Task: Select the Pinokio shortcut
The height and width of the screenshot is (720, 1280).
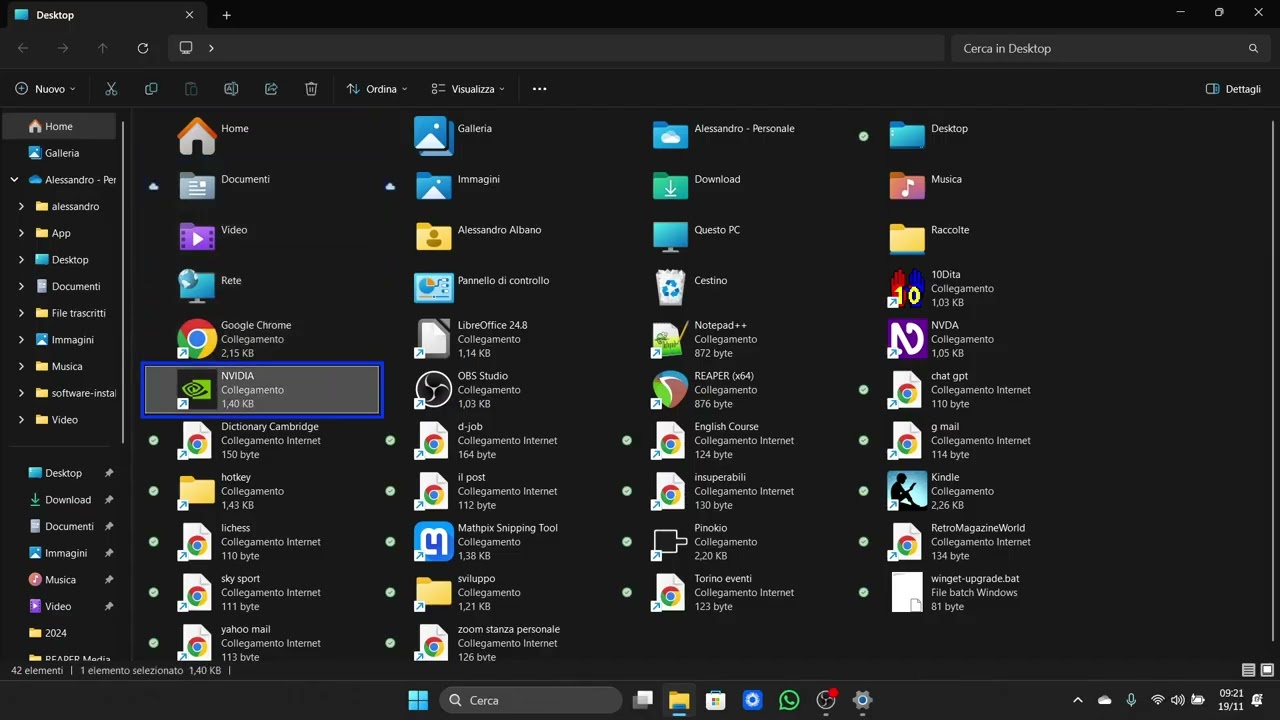Action: pos(736,542)
